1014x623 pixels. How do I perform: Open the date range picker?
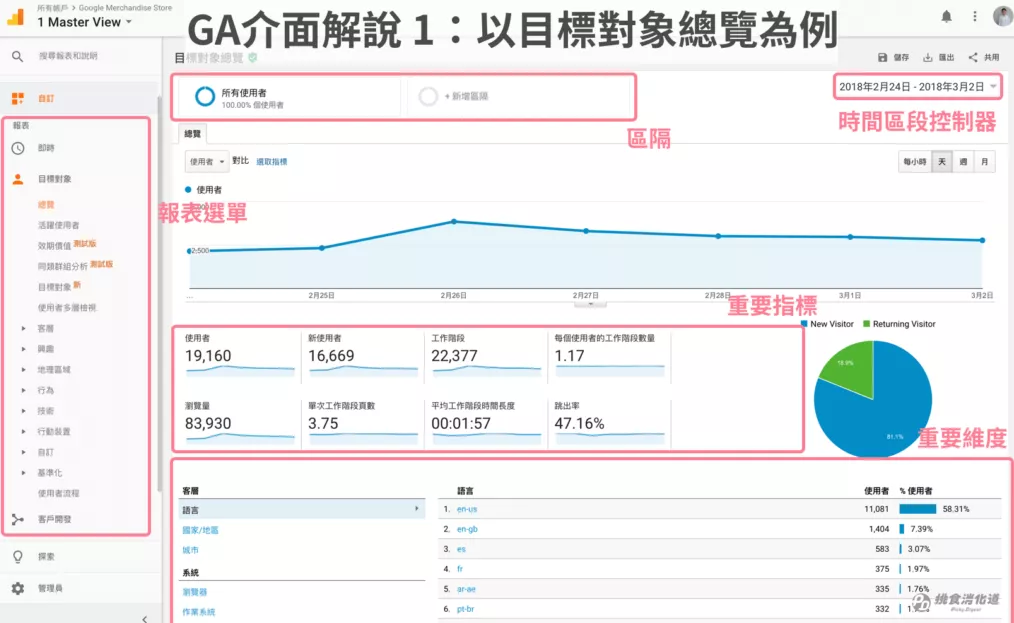point(918,87)
